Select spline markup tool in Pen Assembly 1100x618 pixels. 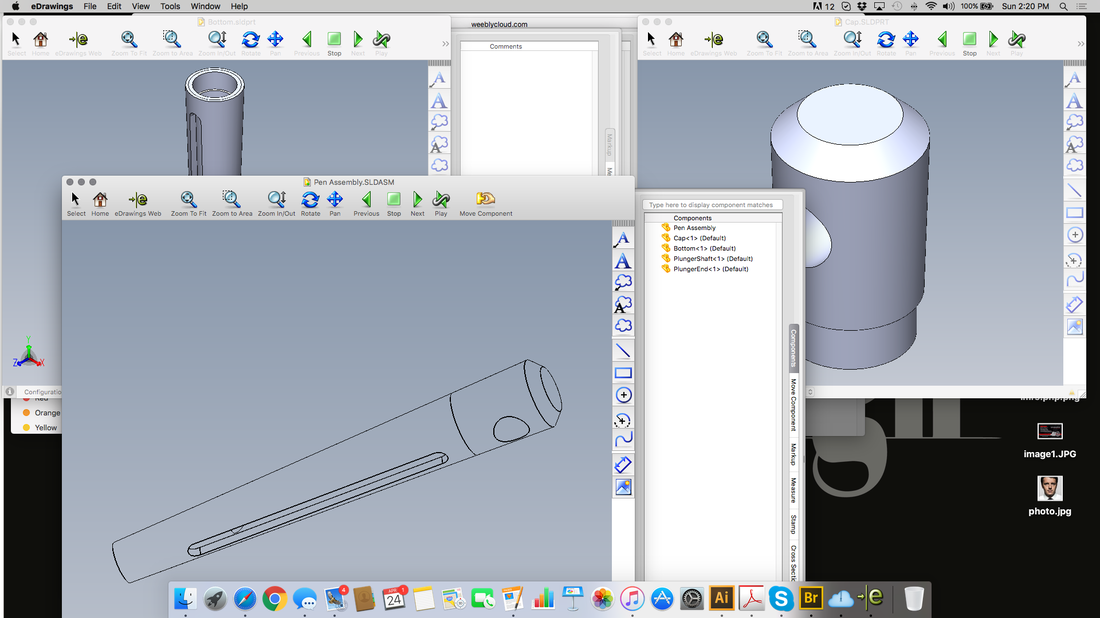click(622, 441)
